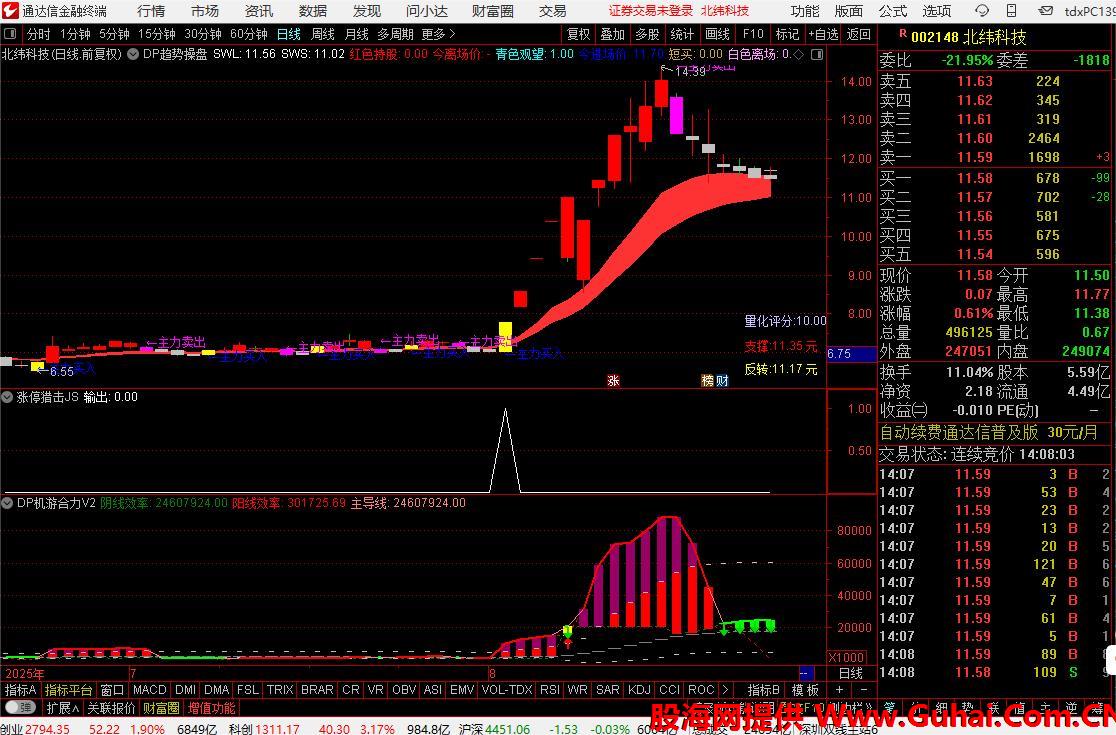The height and width of the screenshot is (735, 1116).
Task: Click the Tongdaxin red logo icon
Action: (x=10, y=11)
